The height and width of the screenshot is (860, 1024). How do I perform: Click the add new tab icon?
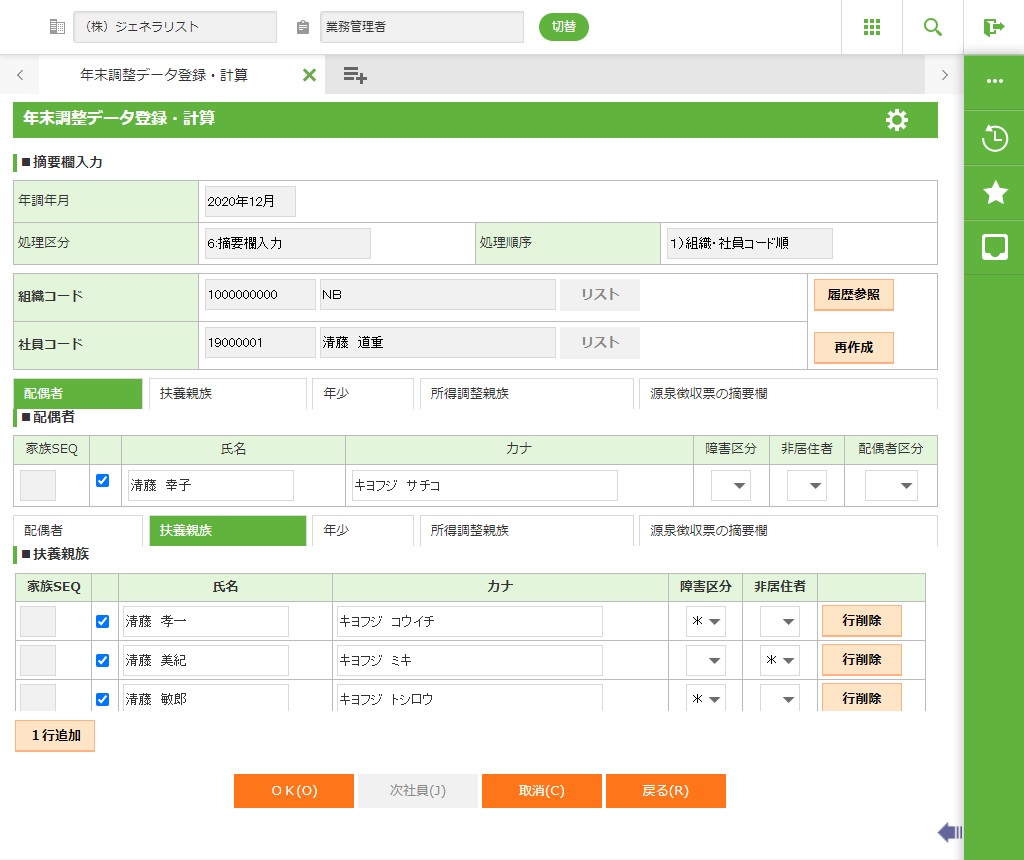(x=355, y=75)
